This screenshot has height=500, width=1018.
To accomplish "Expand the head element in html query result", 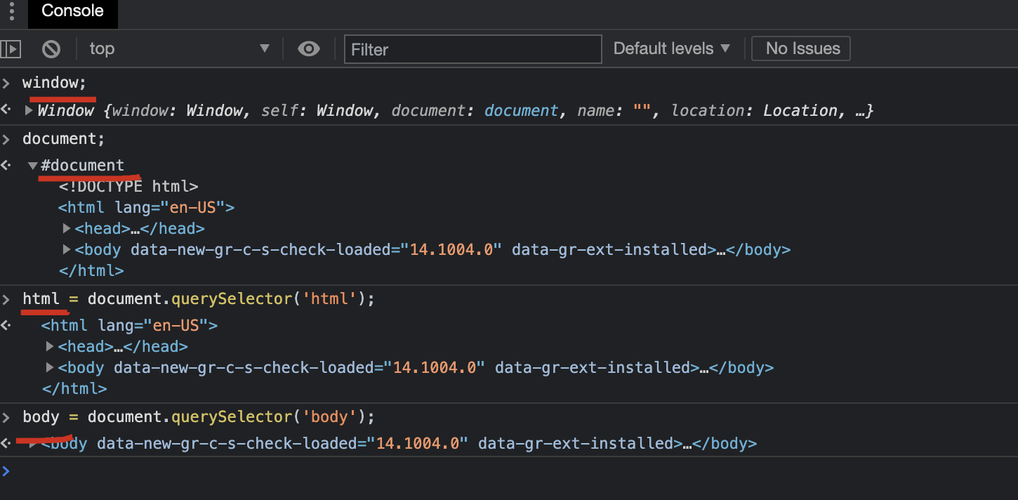I will (50, 347).
